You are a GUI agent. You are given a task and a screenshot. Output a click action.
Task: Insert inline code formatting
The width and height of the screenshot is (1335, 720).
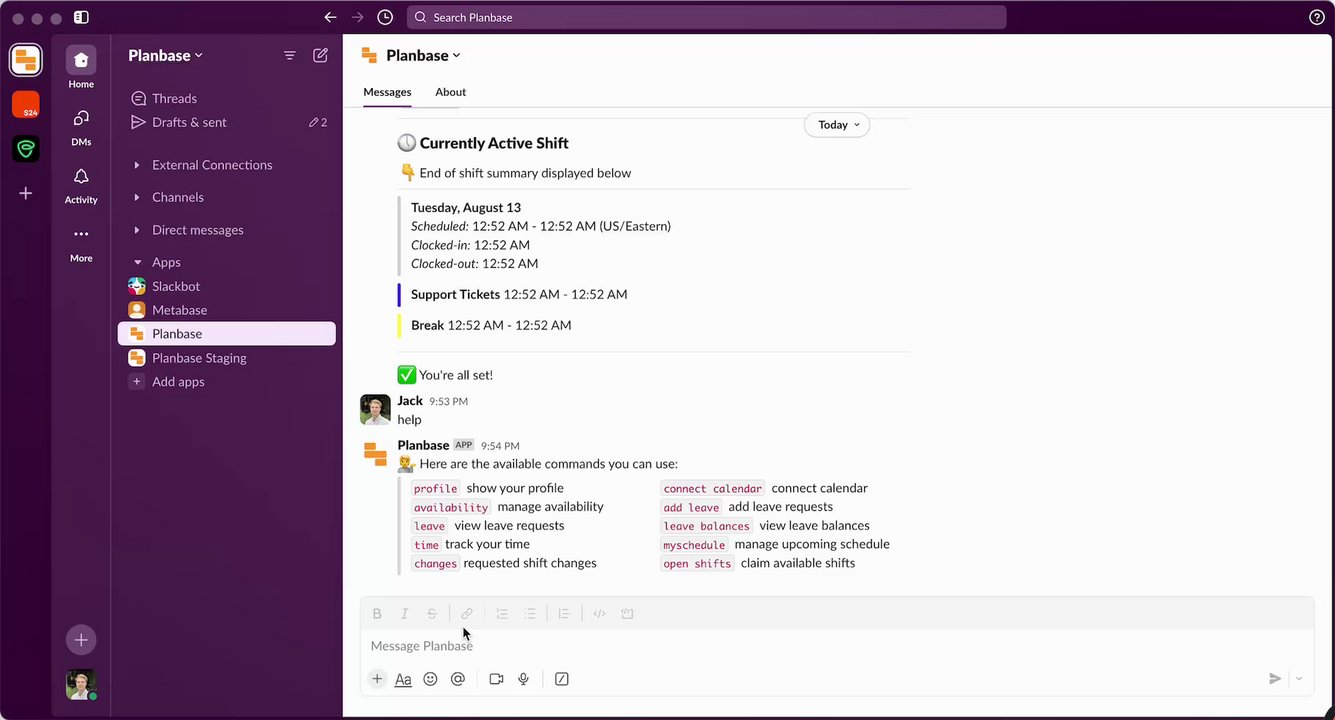pos(599,614)
